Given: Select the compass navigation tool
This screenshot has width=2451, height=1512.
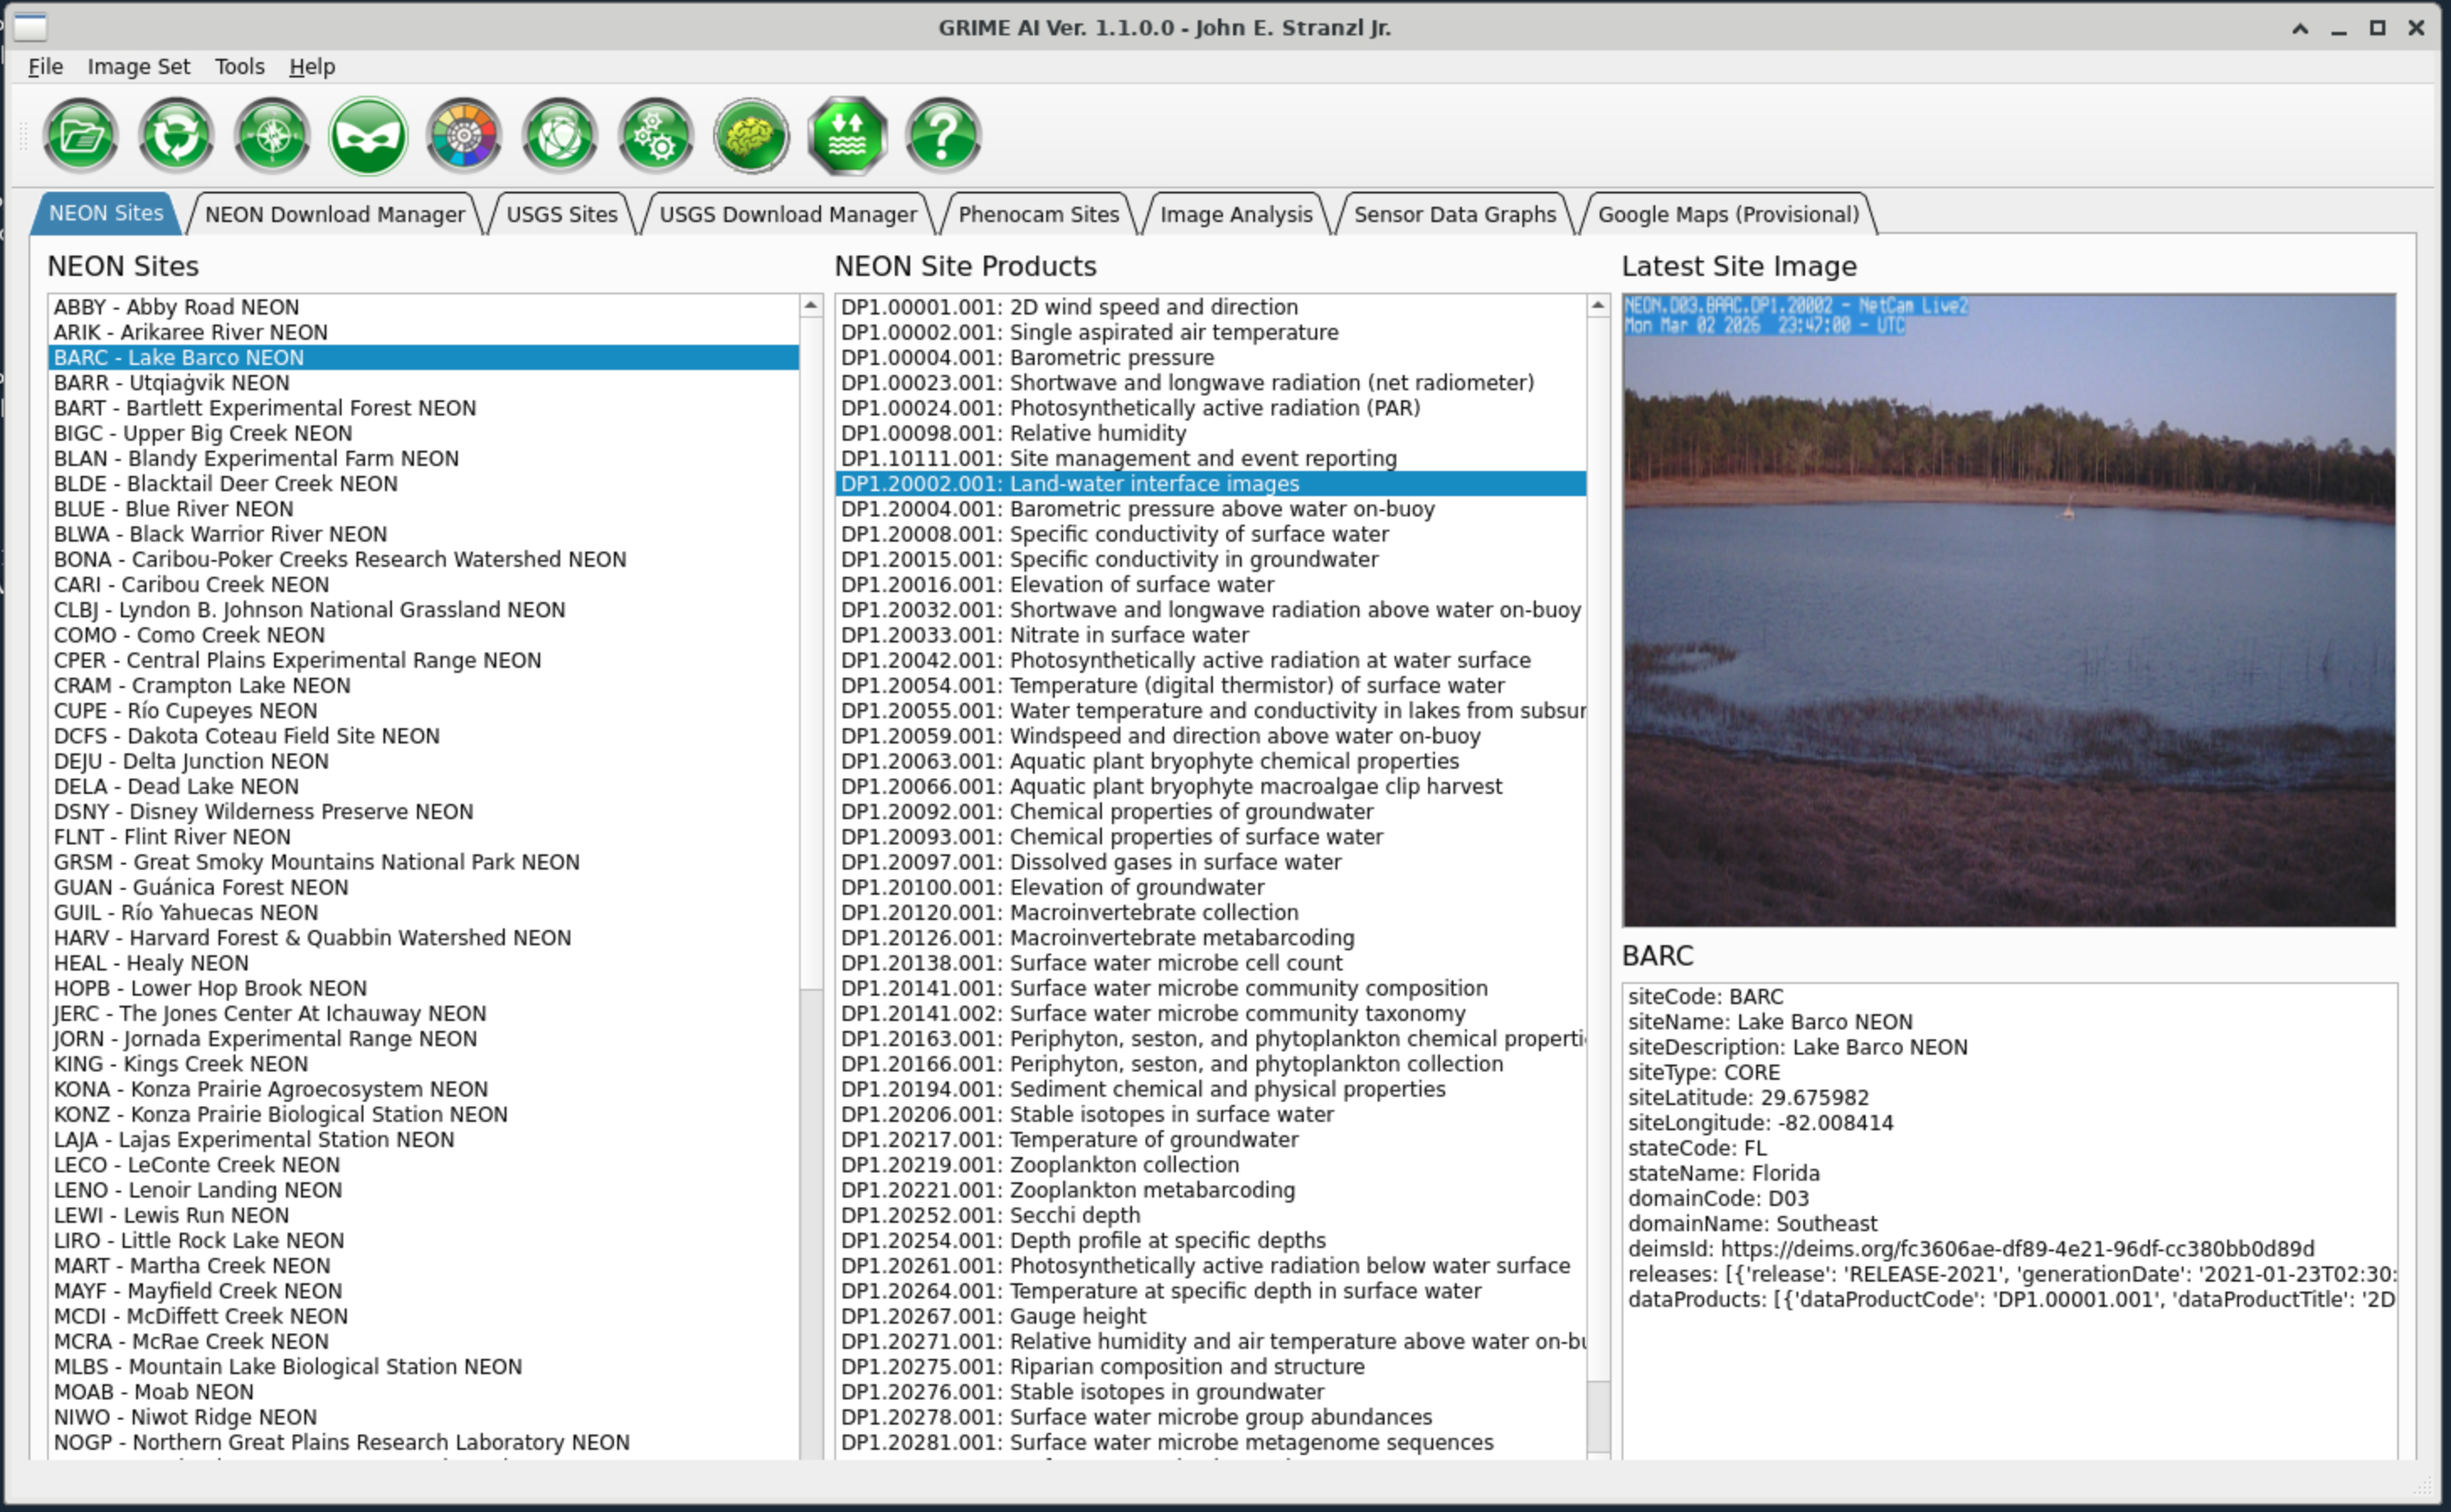Looking at the screenshot, I should [272, 134].
